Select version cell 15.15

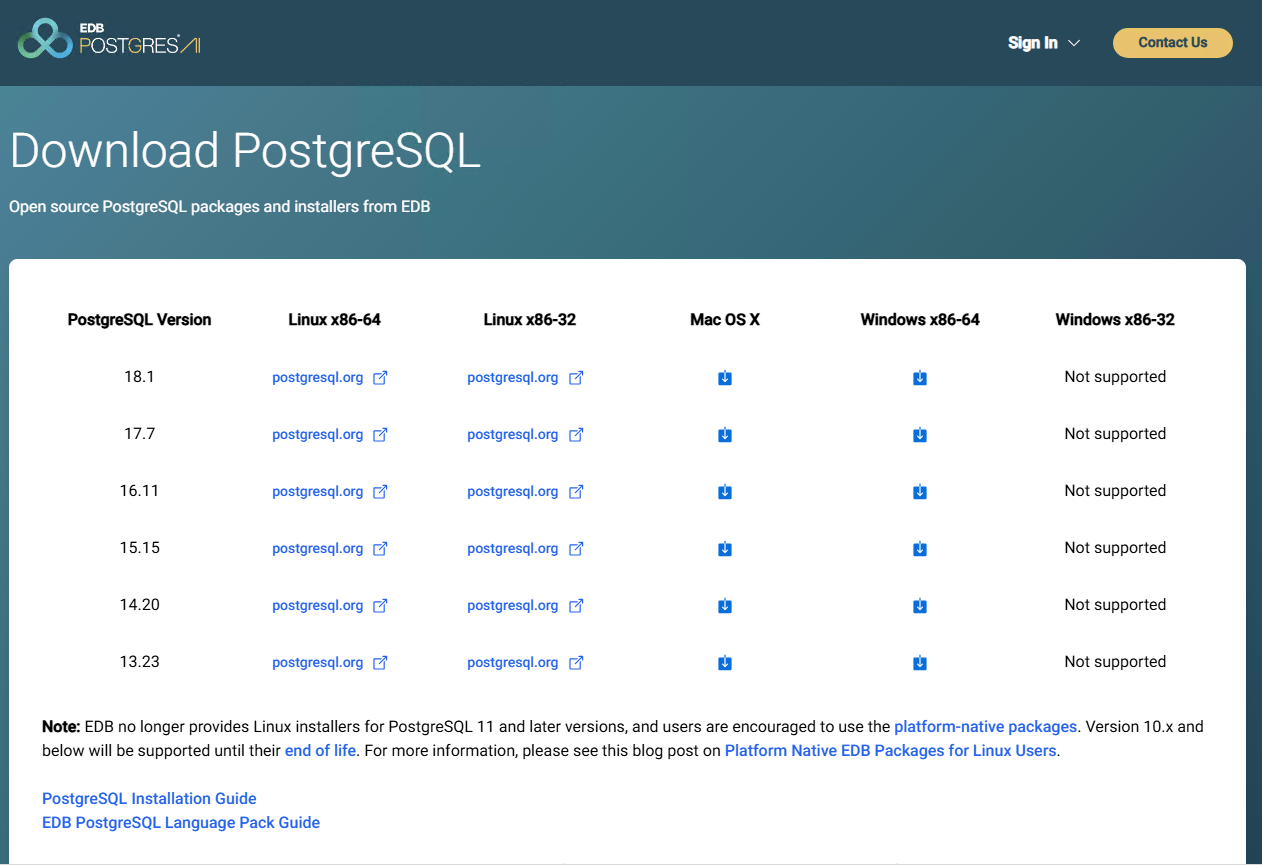coord(139,548)
